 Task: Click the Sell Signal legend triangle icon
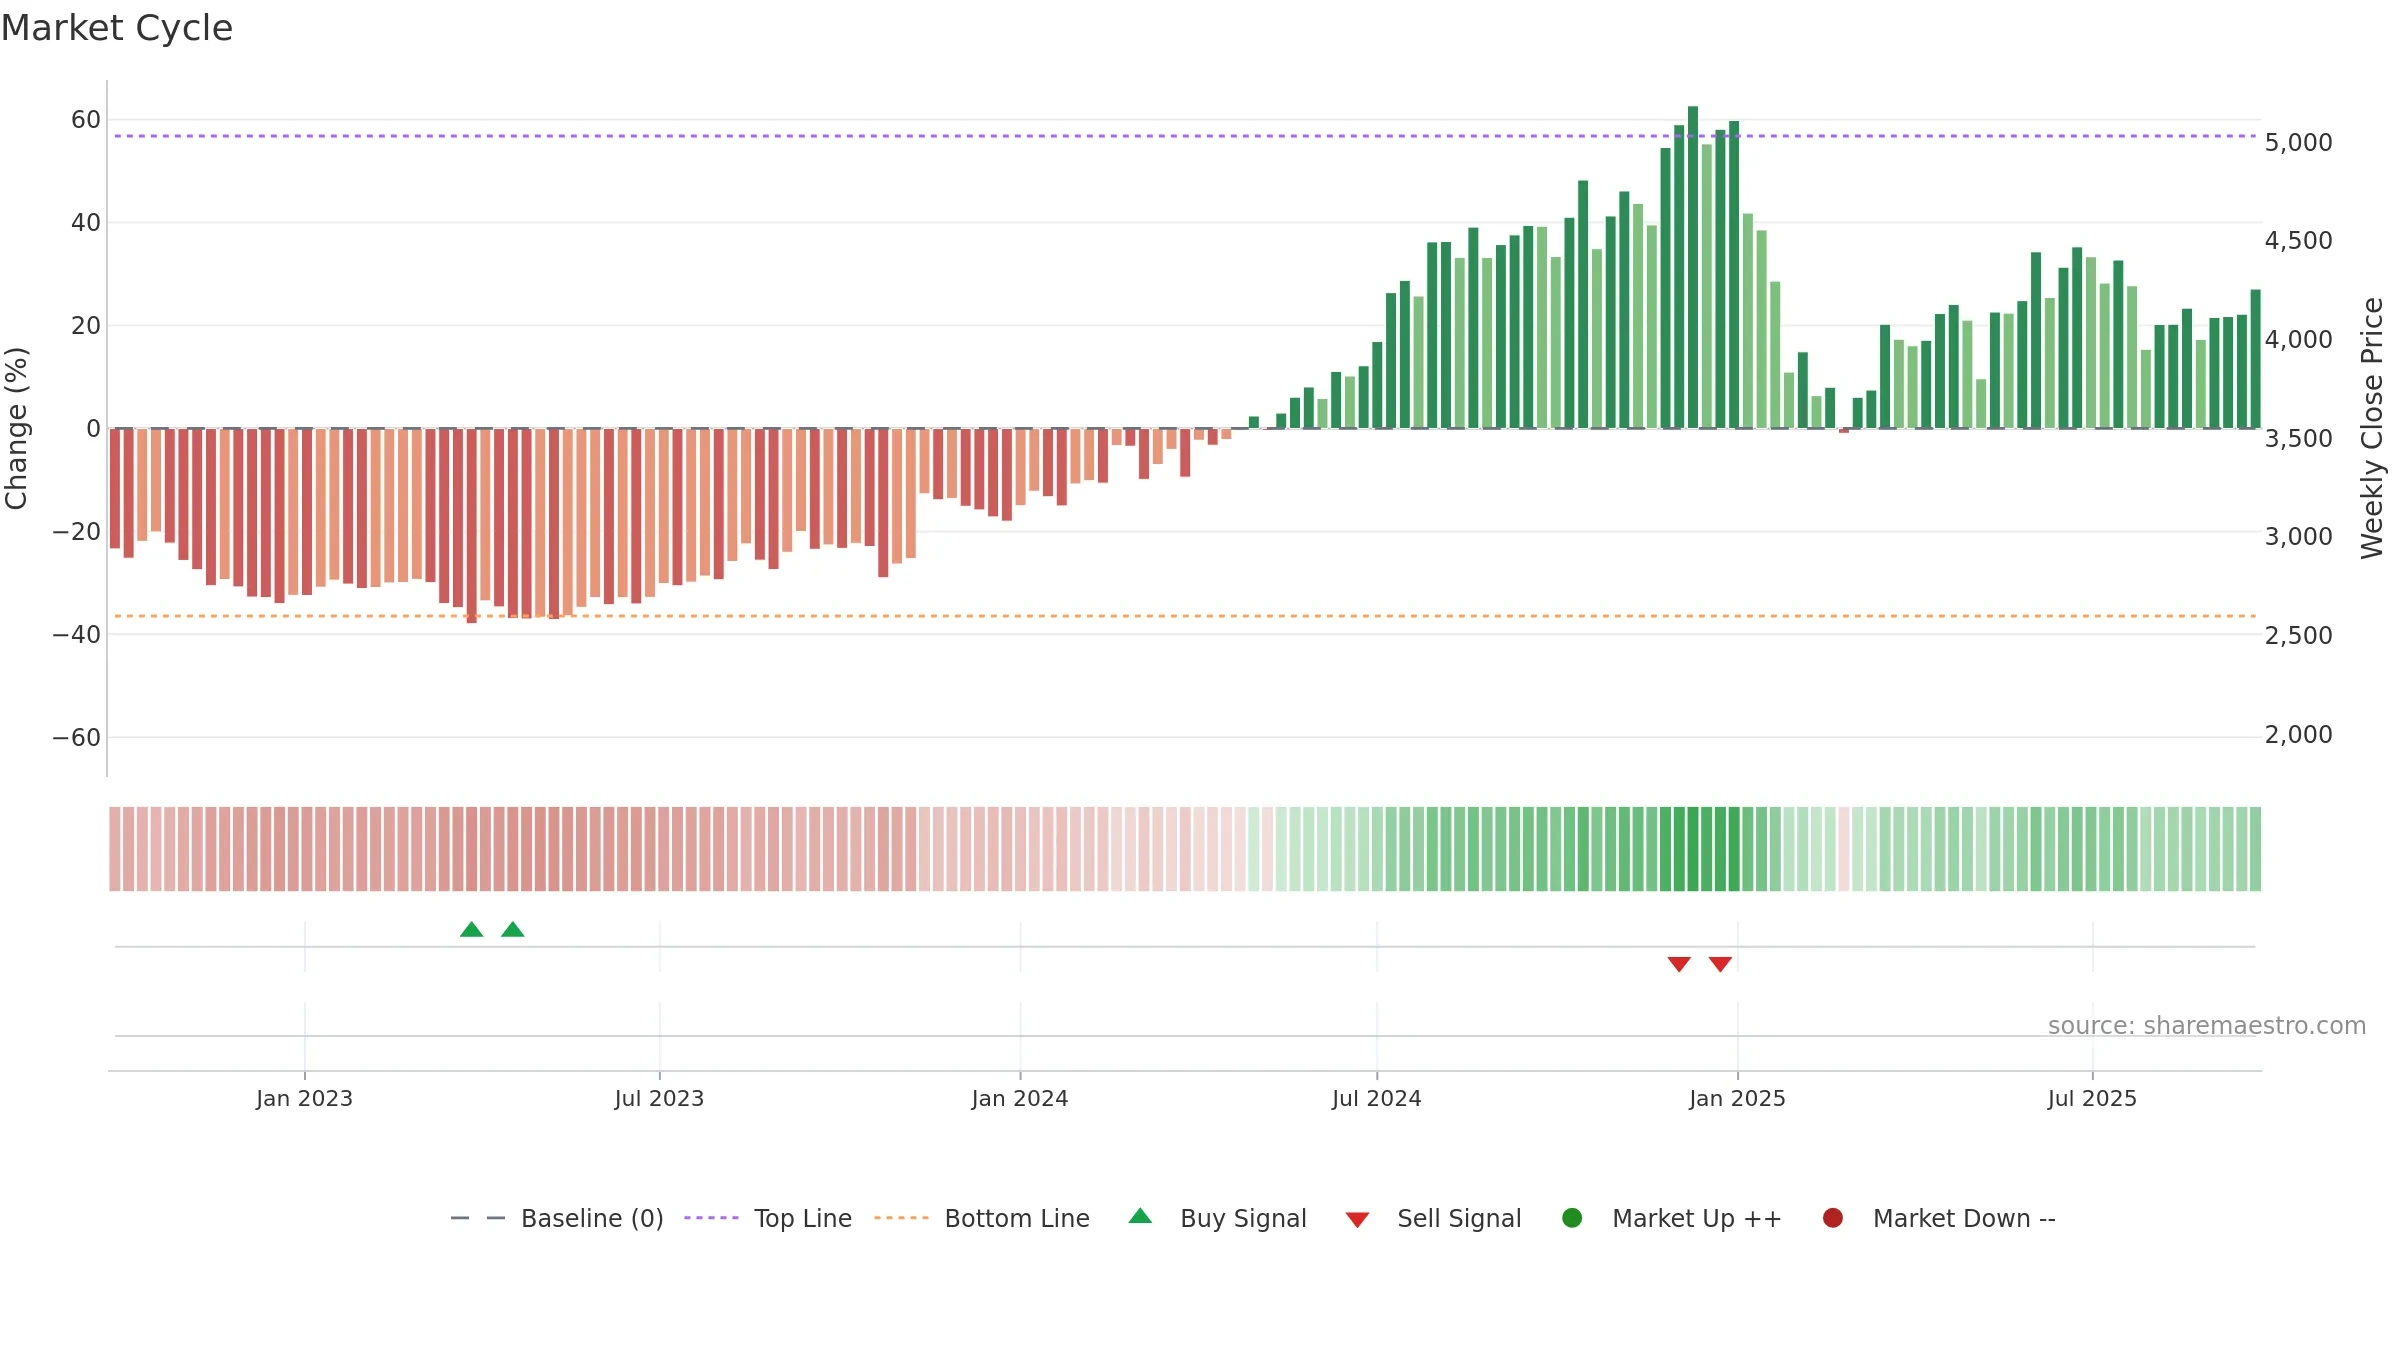point(1357,1220)
